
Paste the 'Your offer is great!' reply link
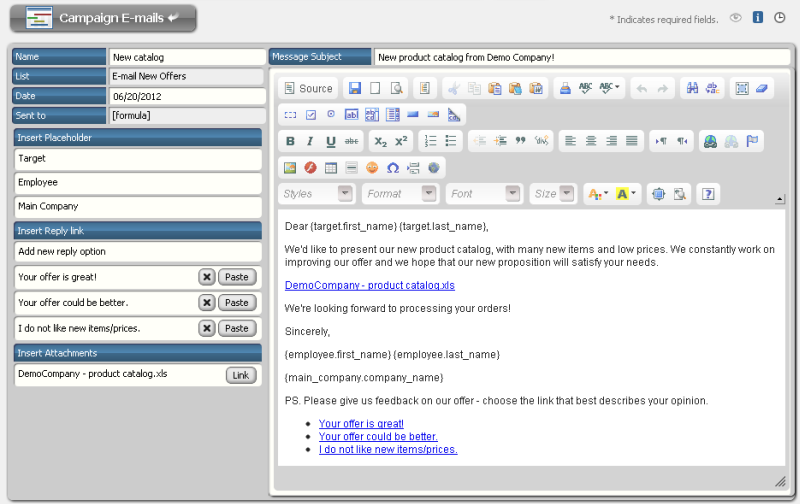(x=235, y=277)
